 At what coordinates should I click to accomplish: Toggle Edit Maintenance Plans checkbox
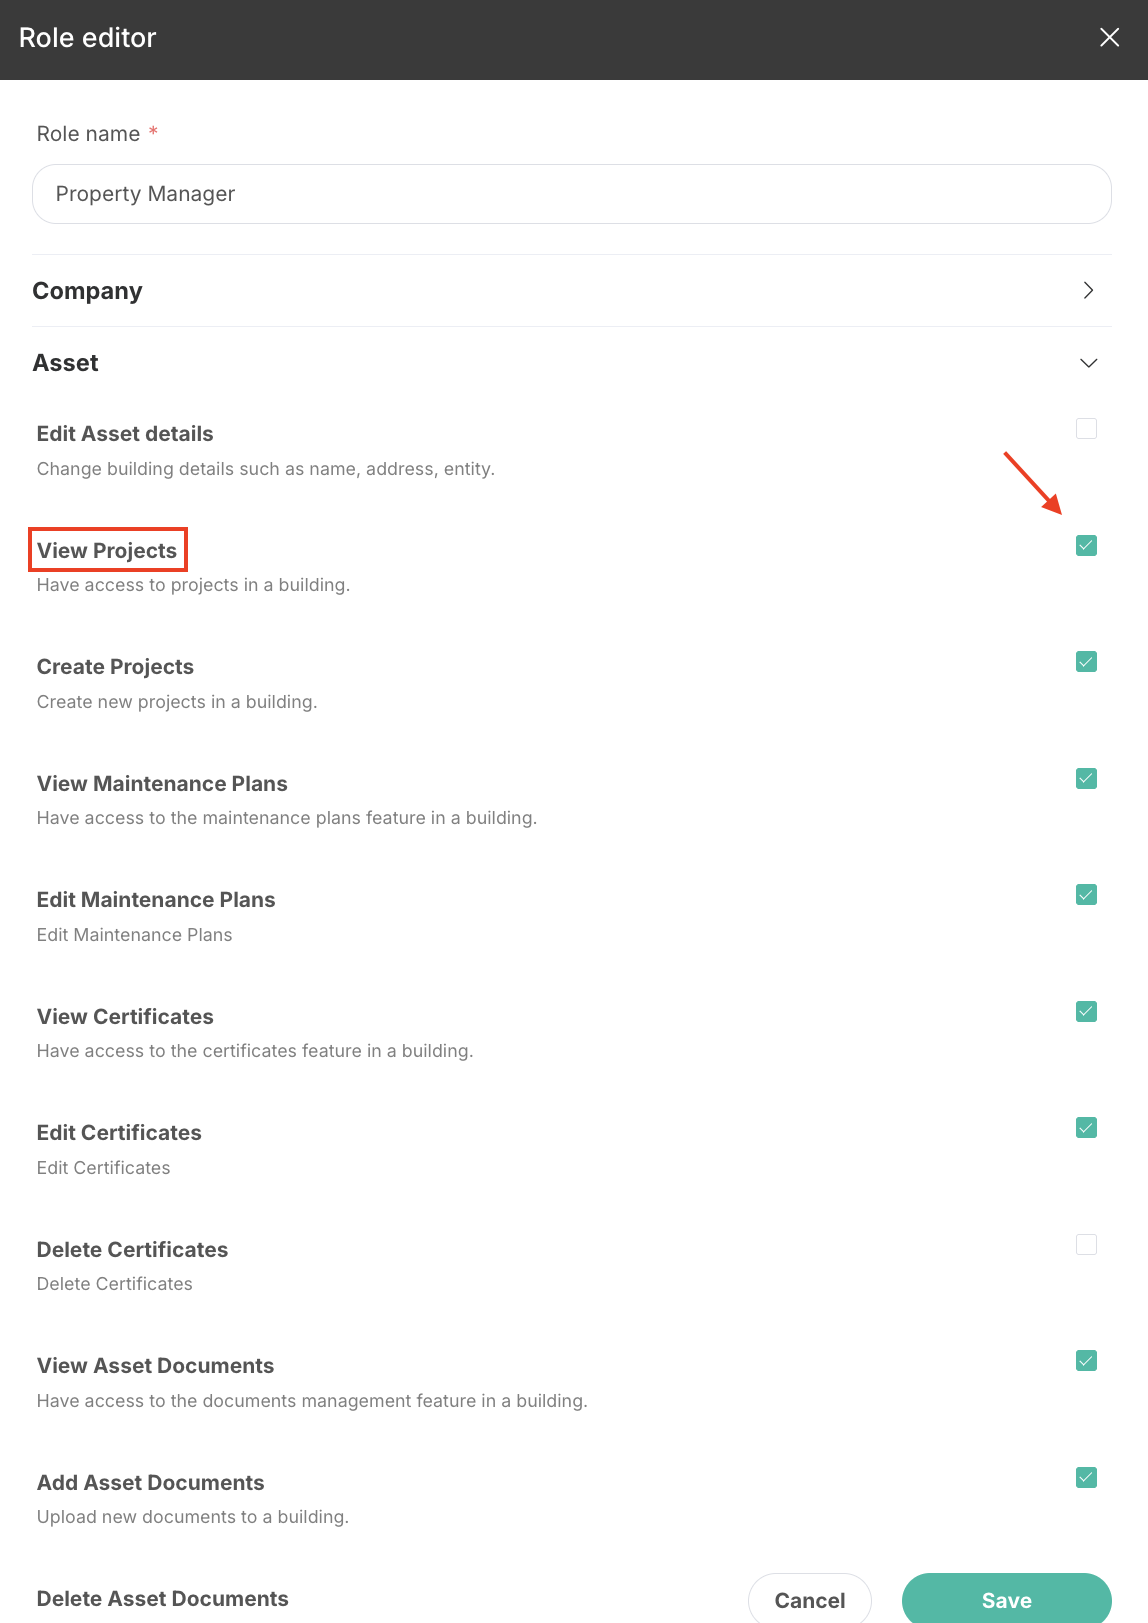[x=1086, y=895]
